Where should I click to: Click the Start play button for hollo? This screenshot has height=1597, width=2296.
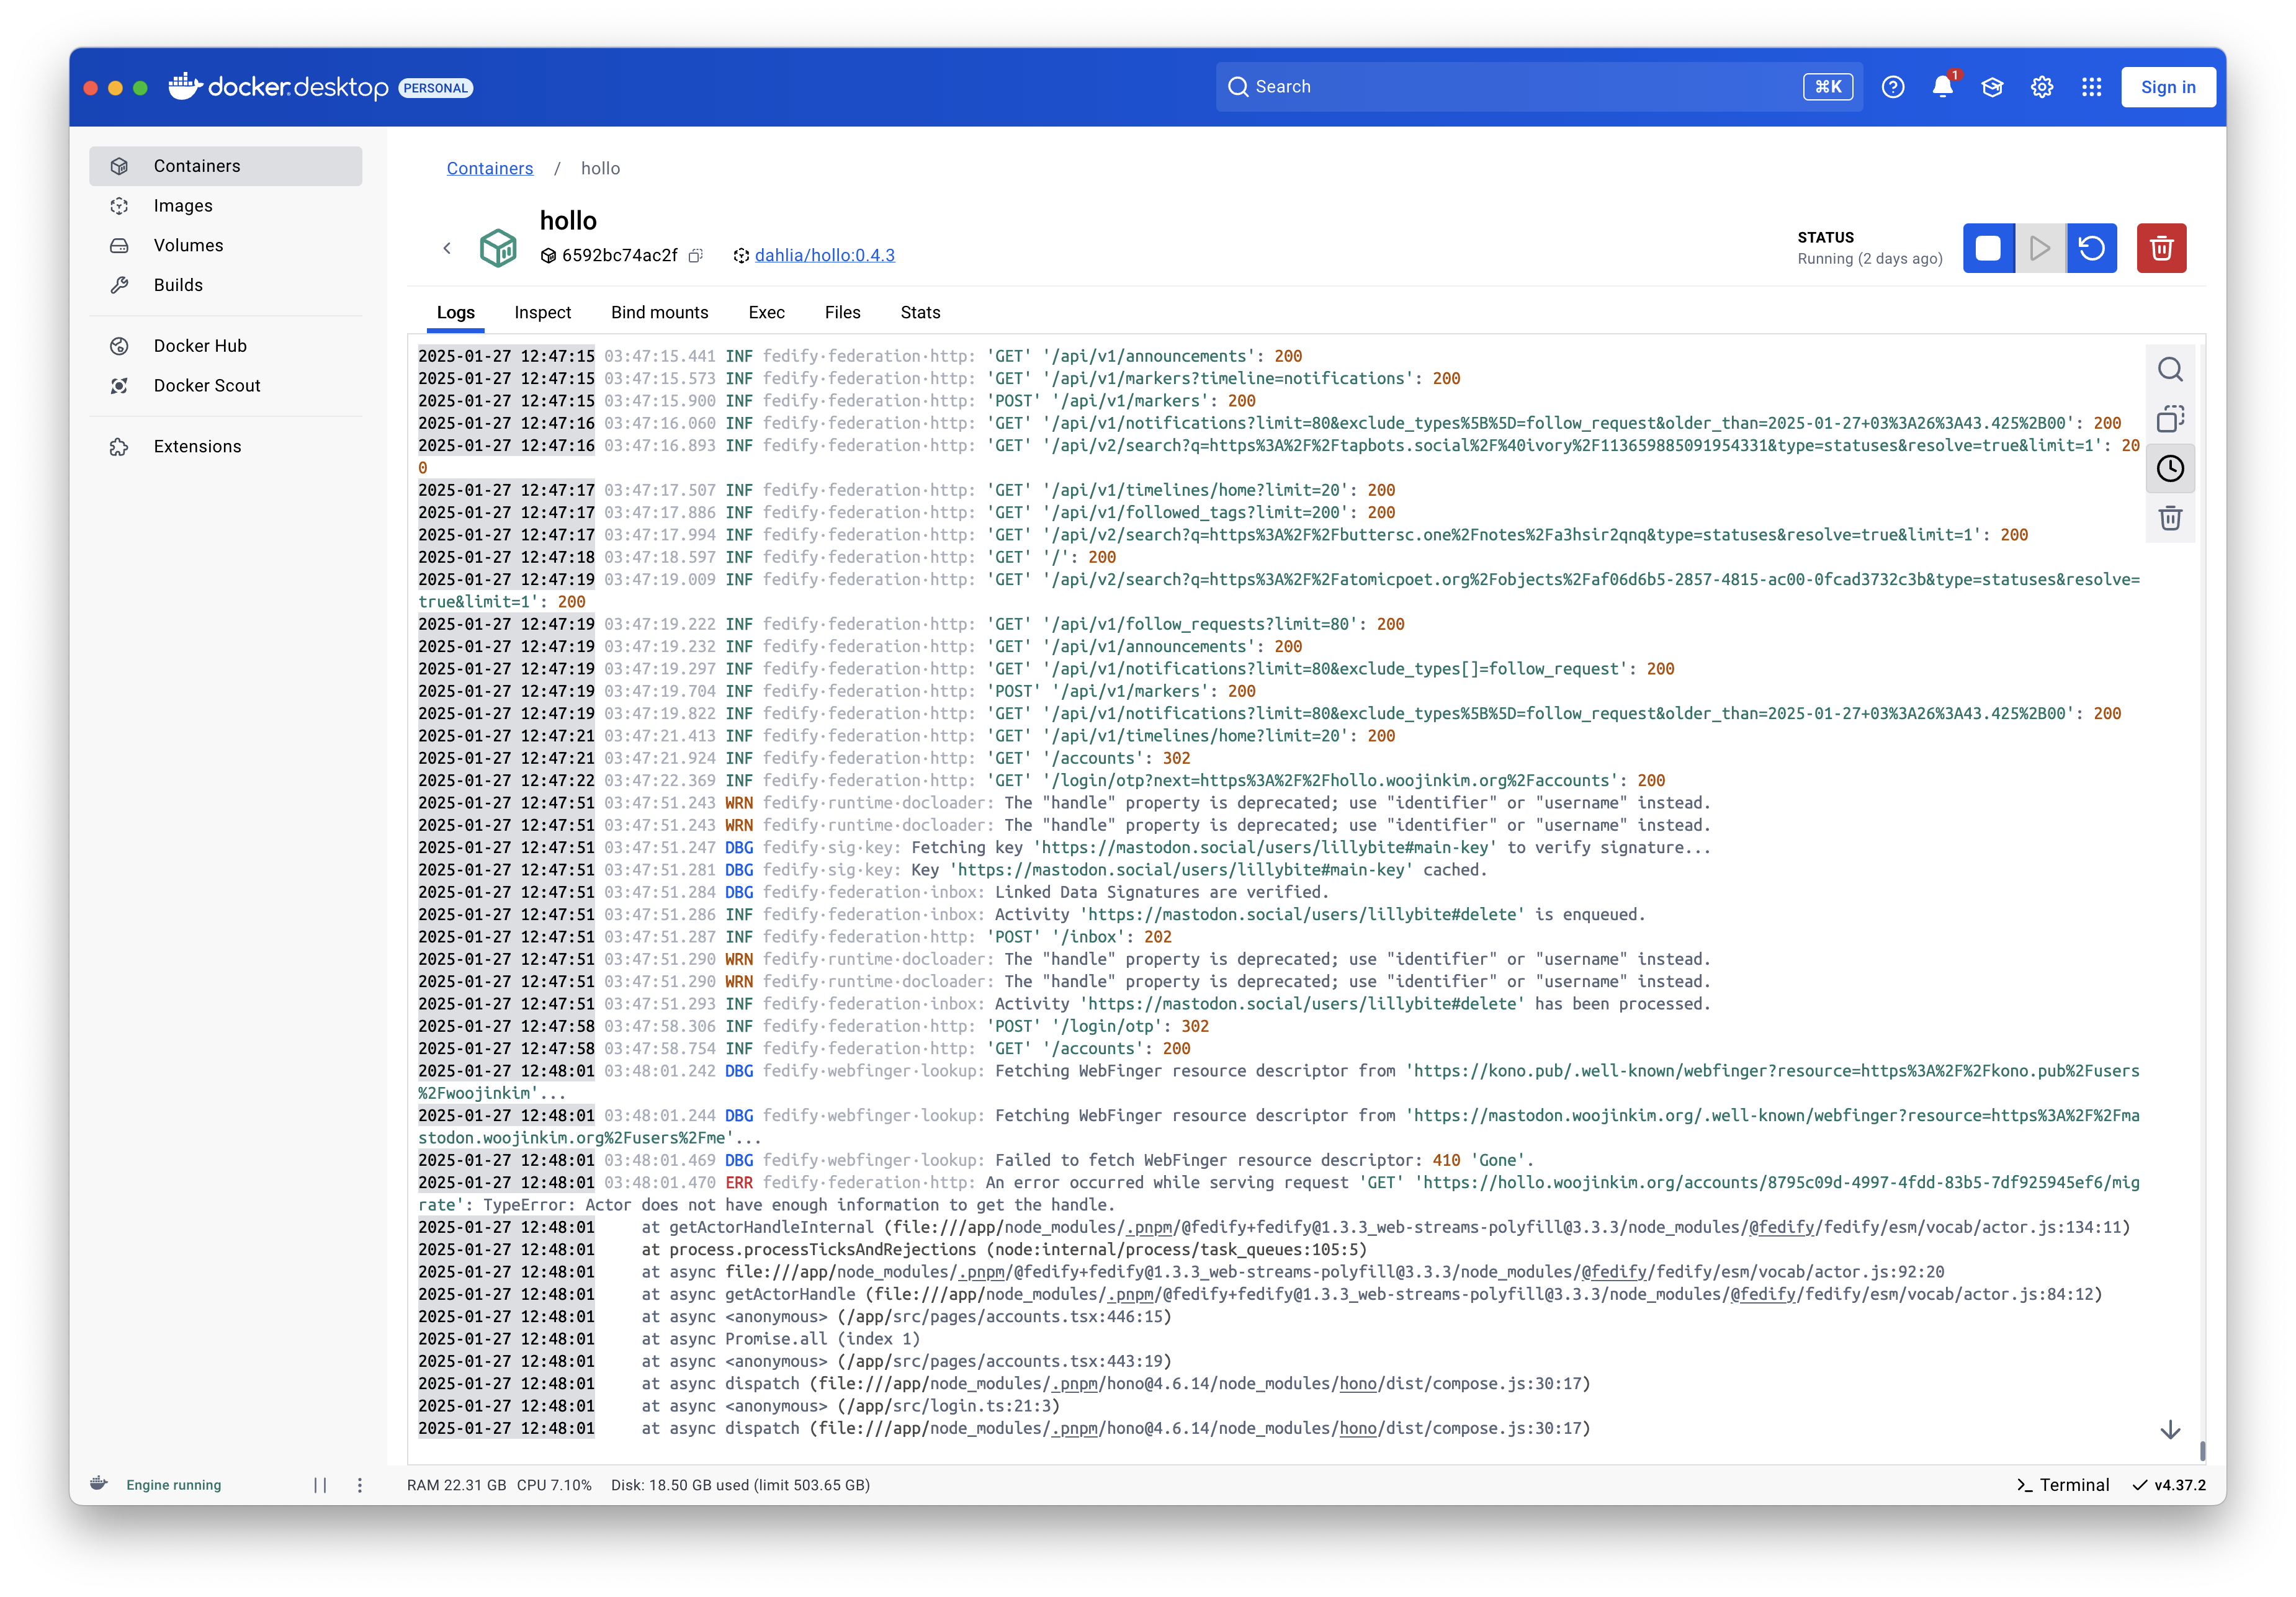[2040, 248]
